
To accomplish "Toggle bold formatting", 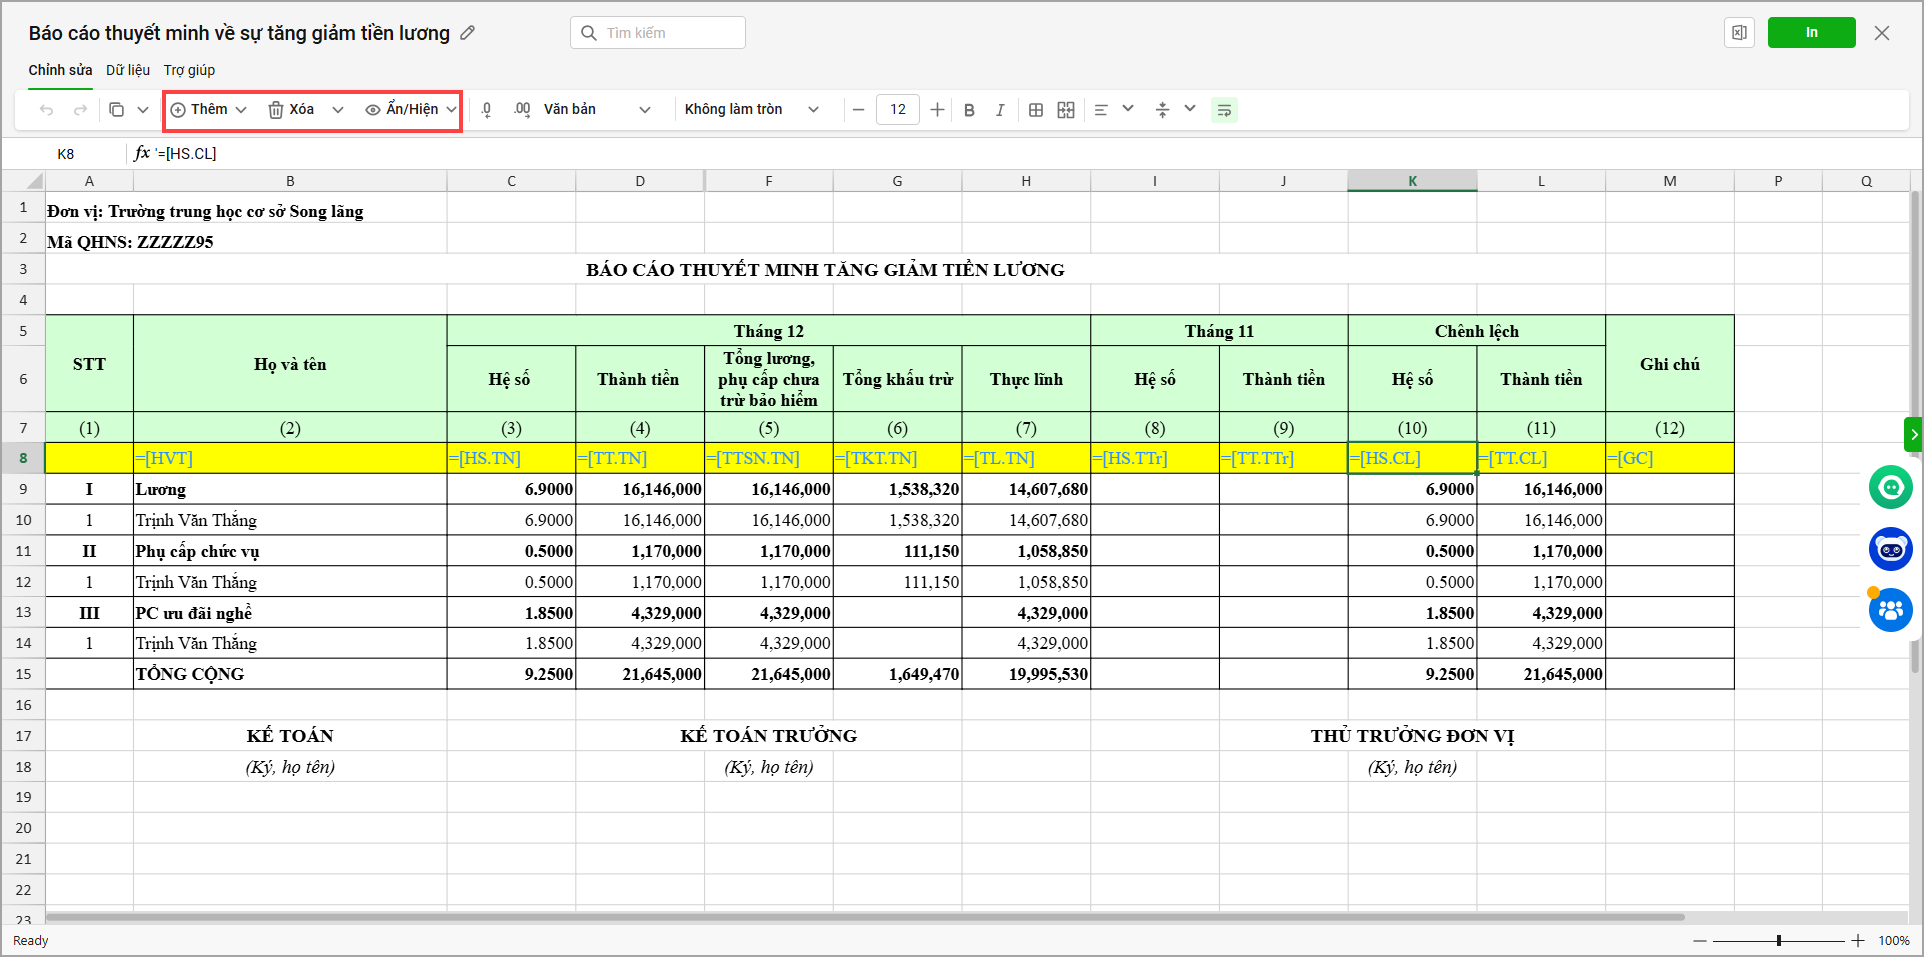I will pos(969,110).
